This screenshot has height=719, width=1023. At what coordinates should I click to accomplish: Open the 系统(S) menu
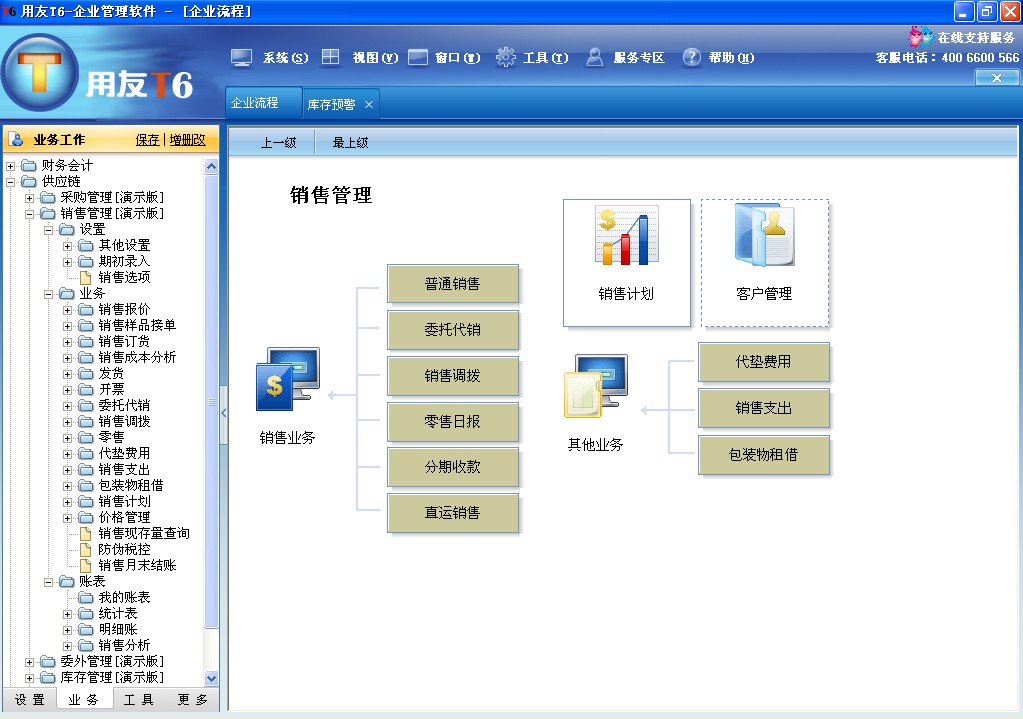(x=285, y=58)
